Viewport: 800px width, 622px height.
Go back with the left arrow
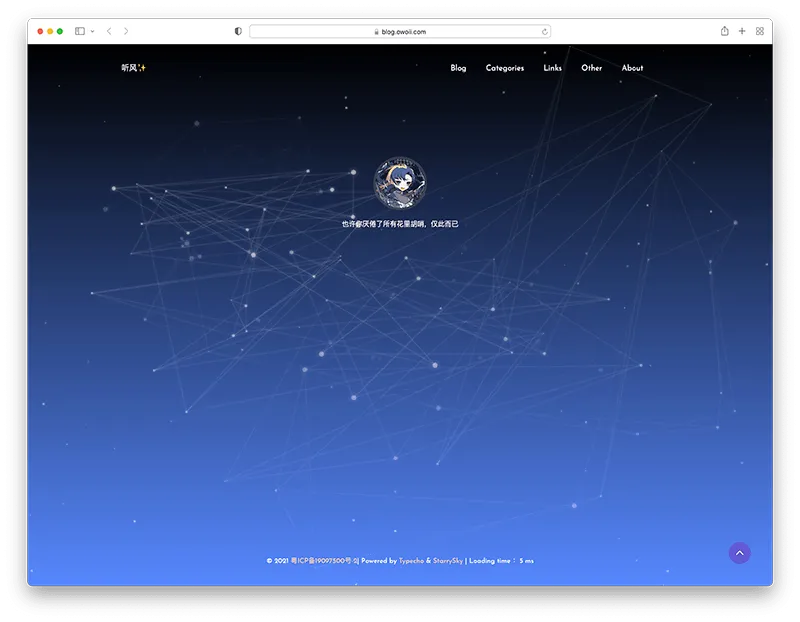click(x=109, y=31)
